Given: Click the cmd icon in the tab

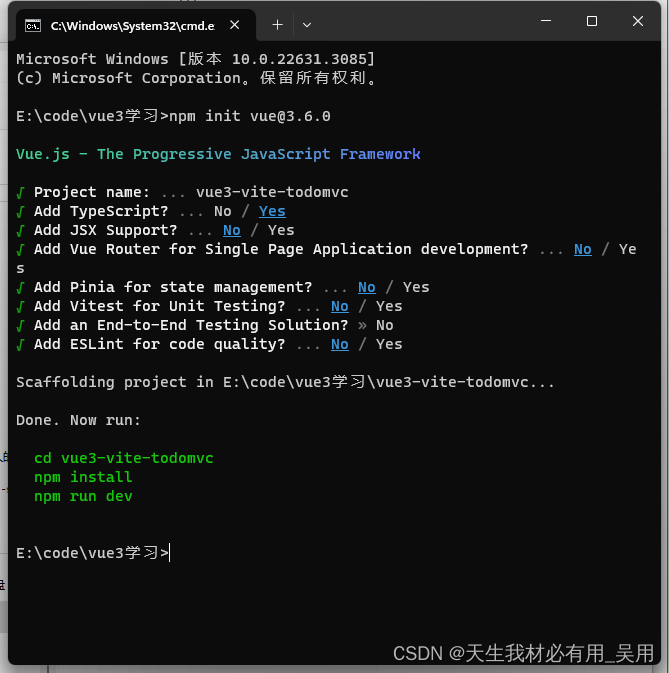Looking at the screenshot, I should (x=33, y=26).
